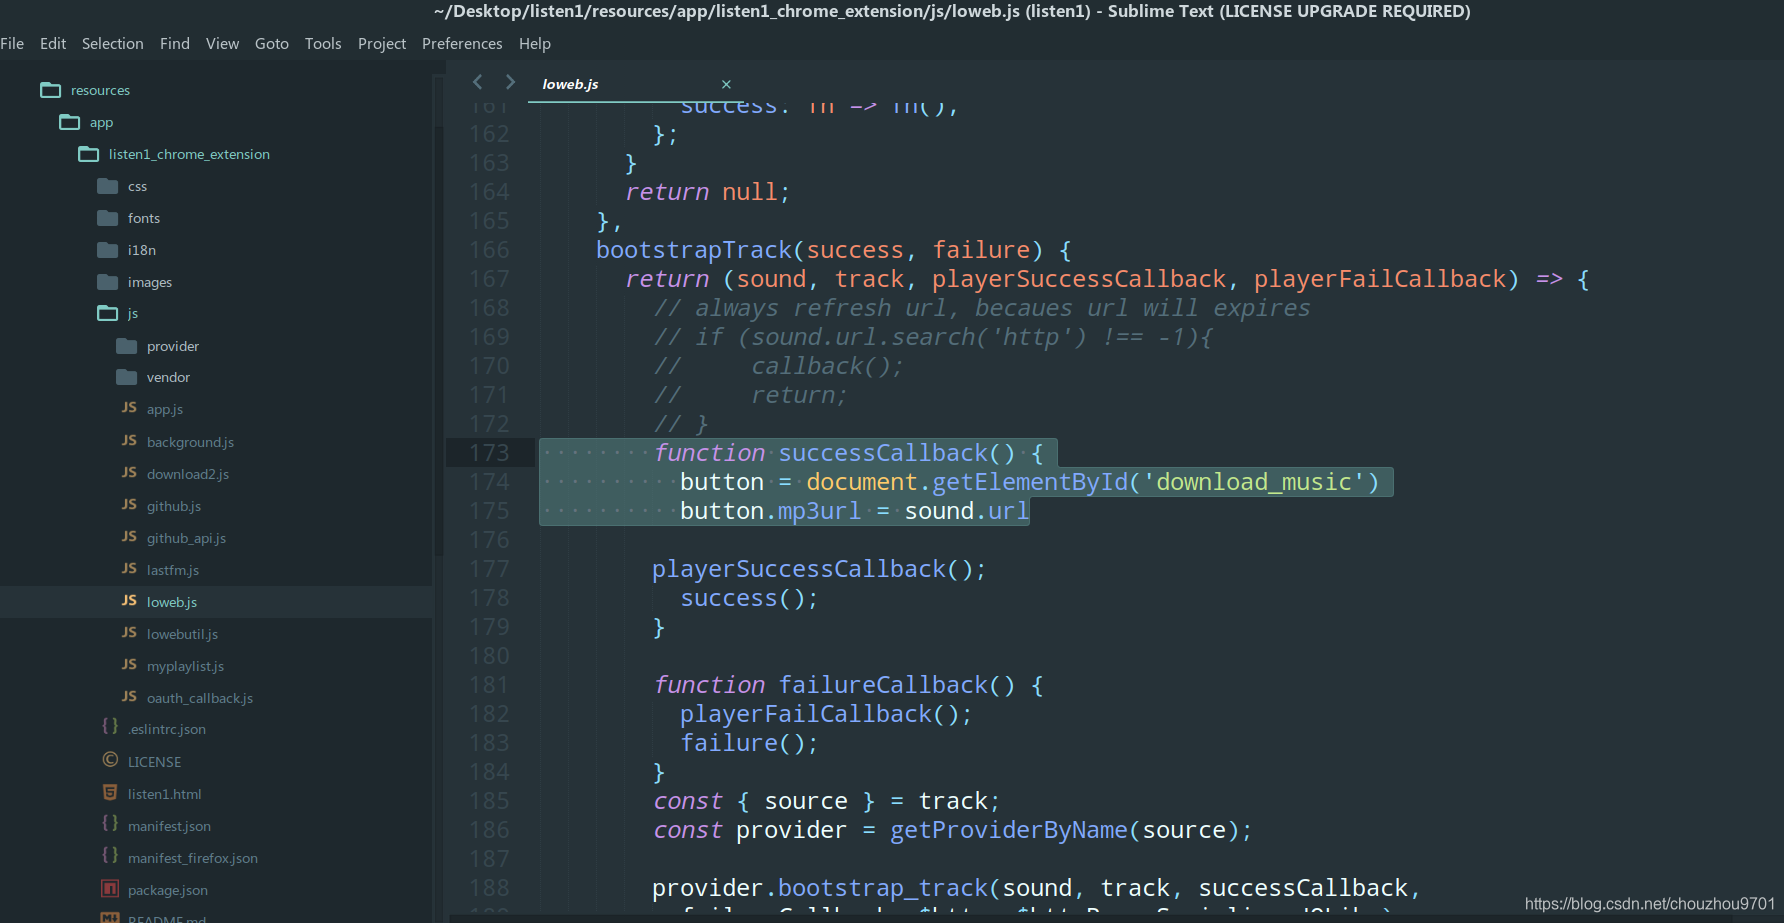Open the File menu
This screenshot has height=923, width=1784.
click(x=12, y=44)
